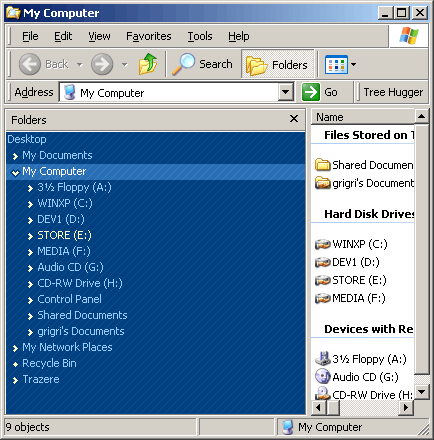This screenshot has width=434, height=440.
Task: Select WINXP (C:) drive icon in list
Action: pos(322,244)
